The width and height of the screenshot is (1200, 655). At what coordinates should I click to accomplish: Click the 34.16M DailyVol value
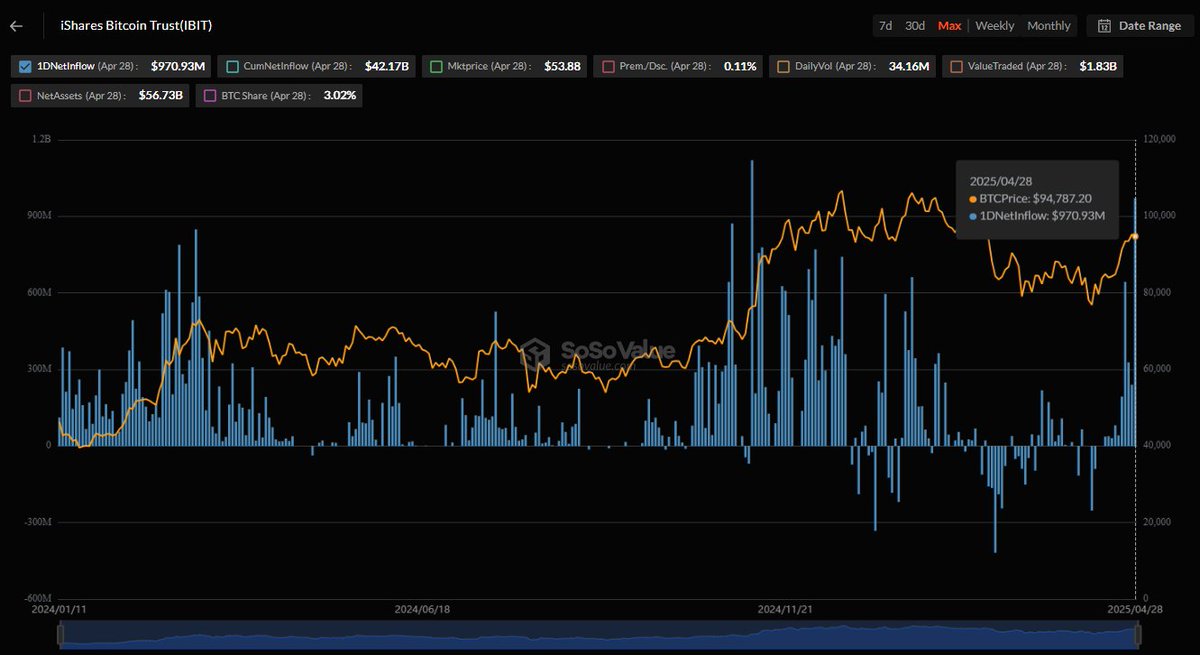[910, 67]
